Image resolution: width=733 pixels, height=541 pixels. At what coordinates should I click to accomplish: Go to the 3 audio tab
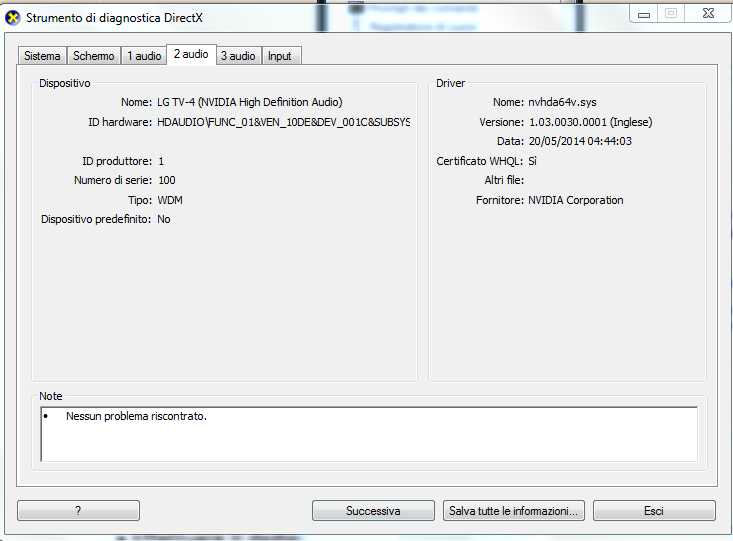[x=238, y=56]
